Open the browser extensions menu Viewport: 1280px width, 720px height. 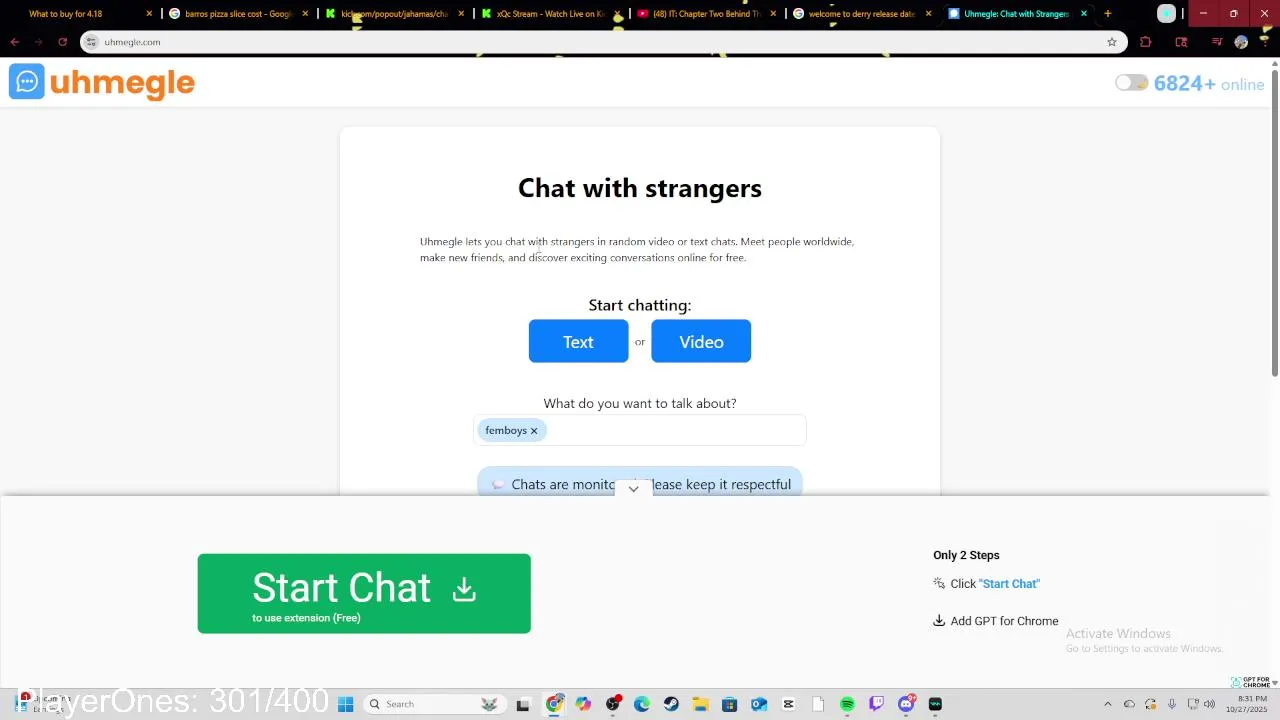[x=1146, y=42]
